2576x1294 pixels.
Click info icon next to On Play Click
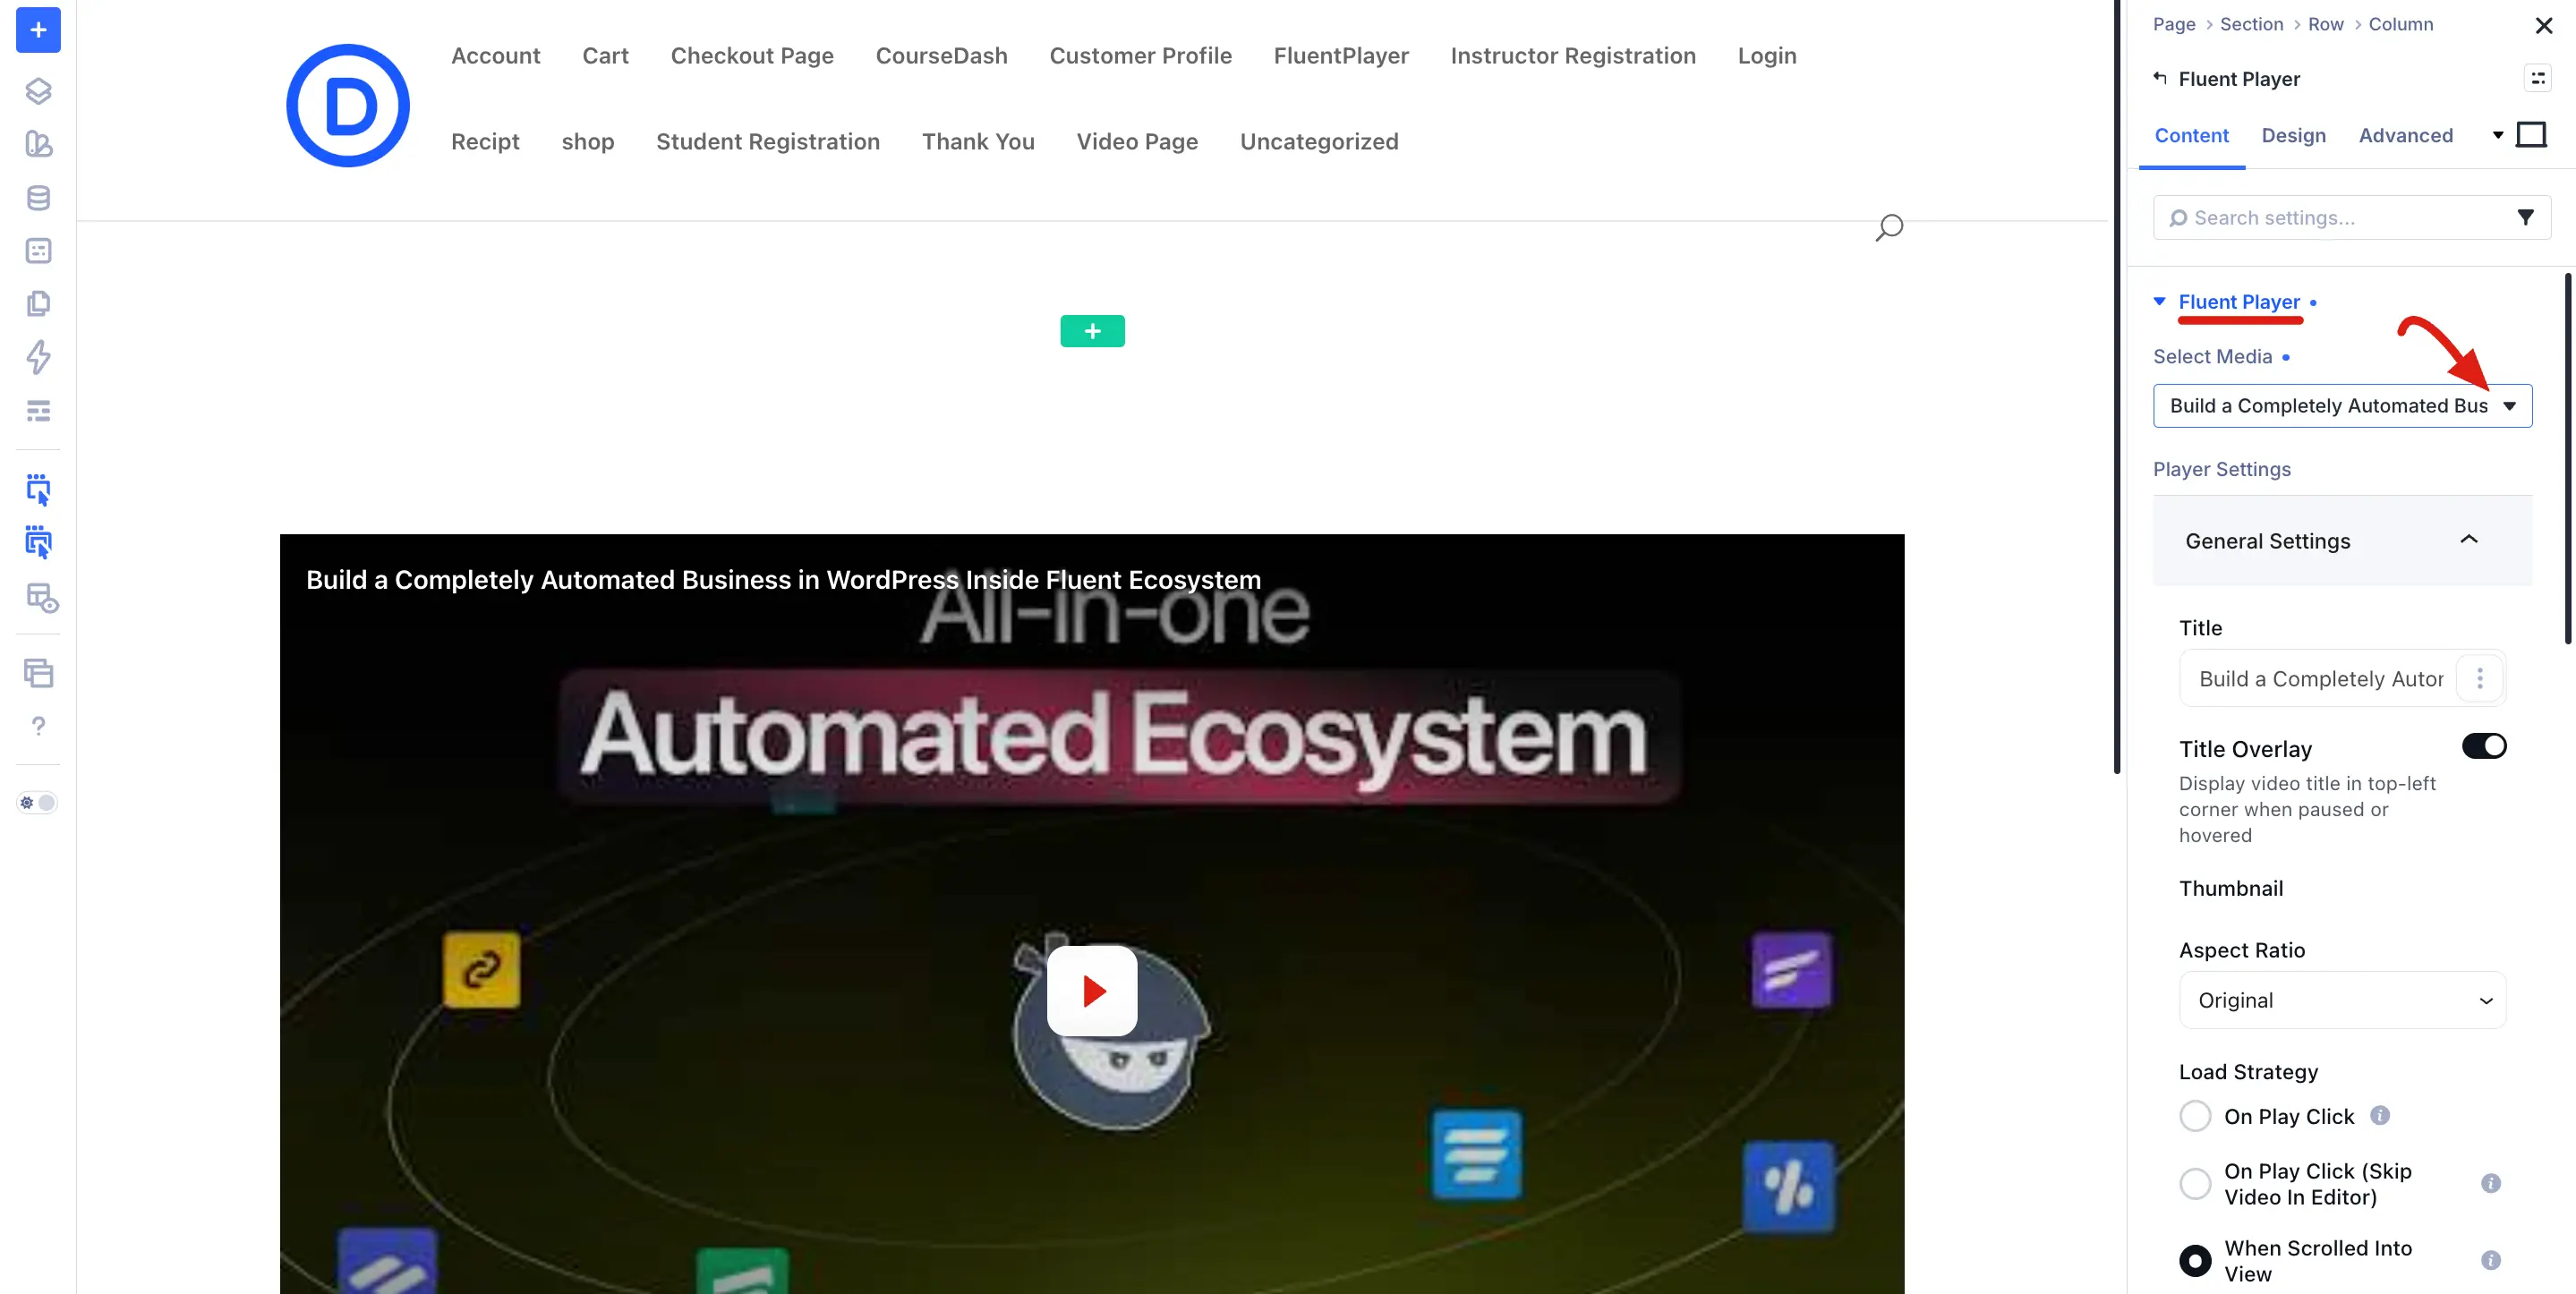pyautogui.click(x=2380, y=1116)
